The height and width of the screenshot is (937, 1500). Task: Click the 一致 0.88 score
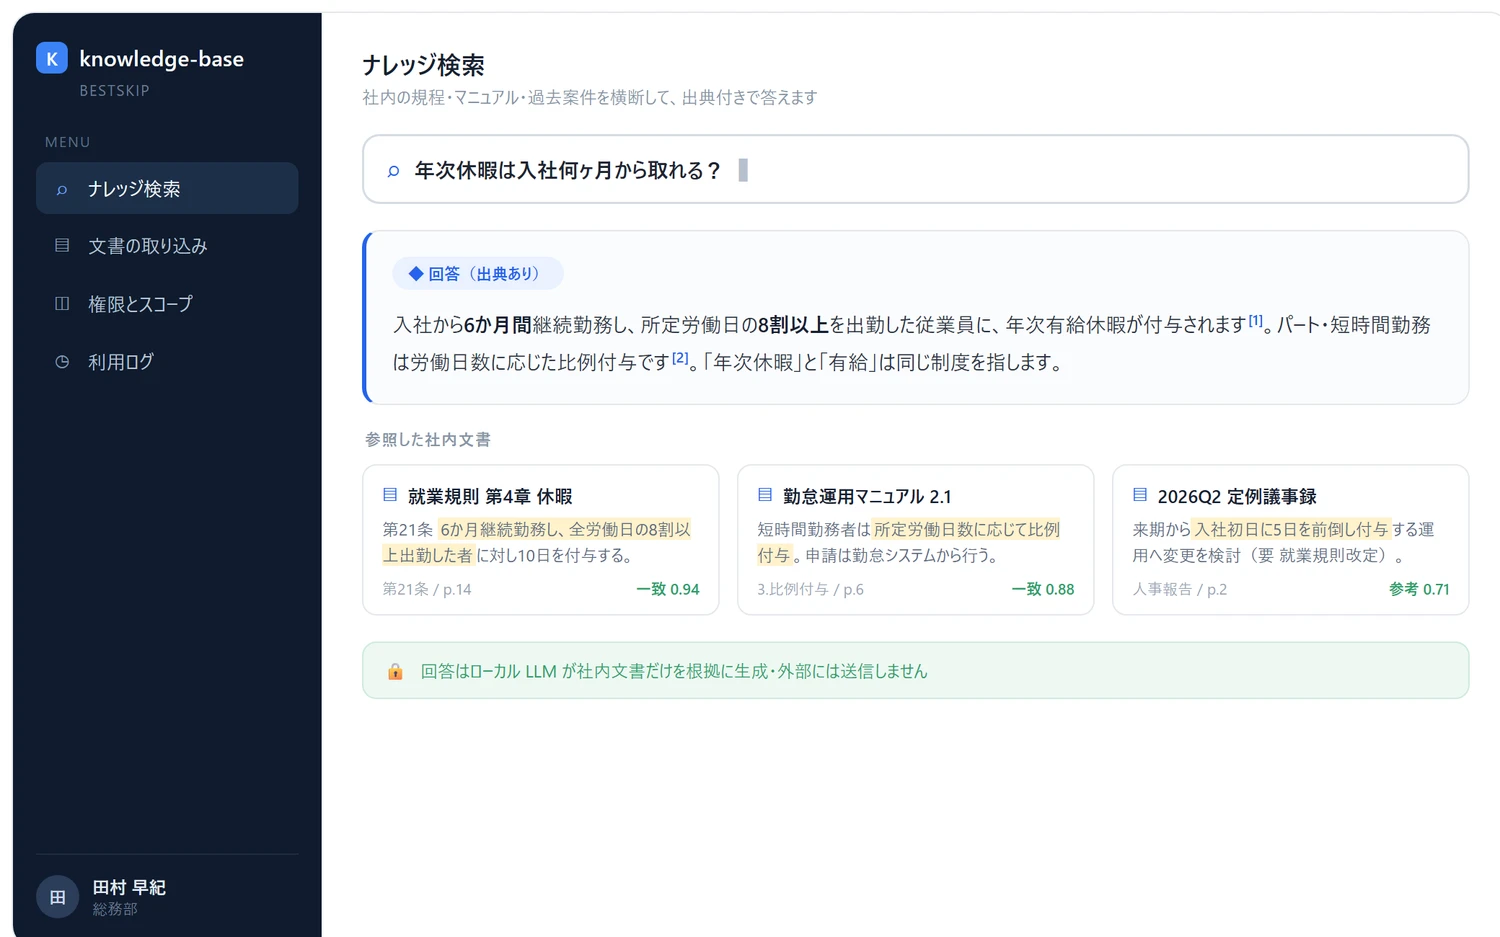coord(1042,589)
